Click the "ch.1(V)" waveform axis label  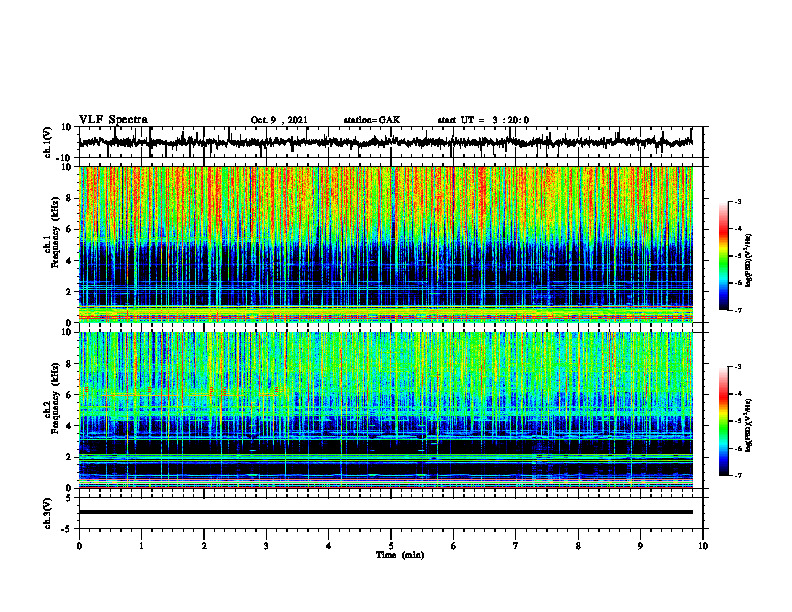(x=48, y=142)
